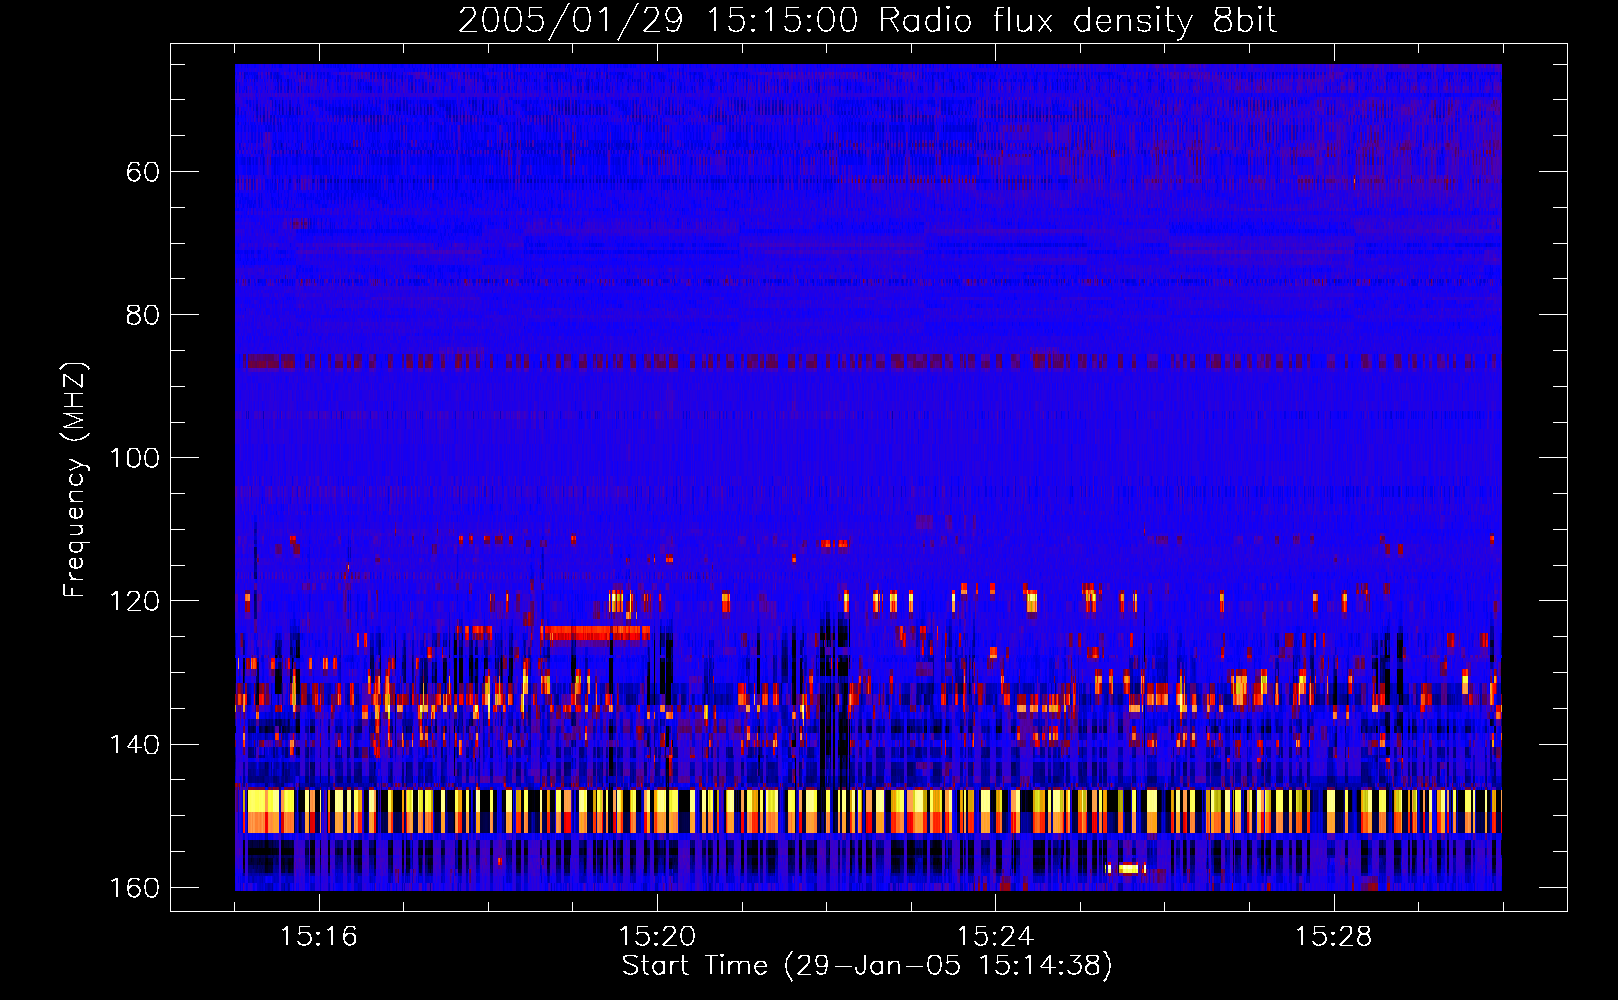Click the plot title "Radio flux density 8bit"
1618x1000 pixels.
click(1078, 21)
